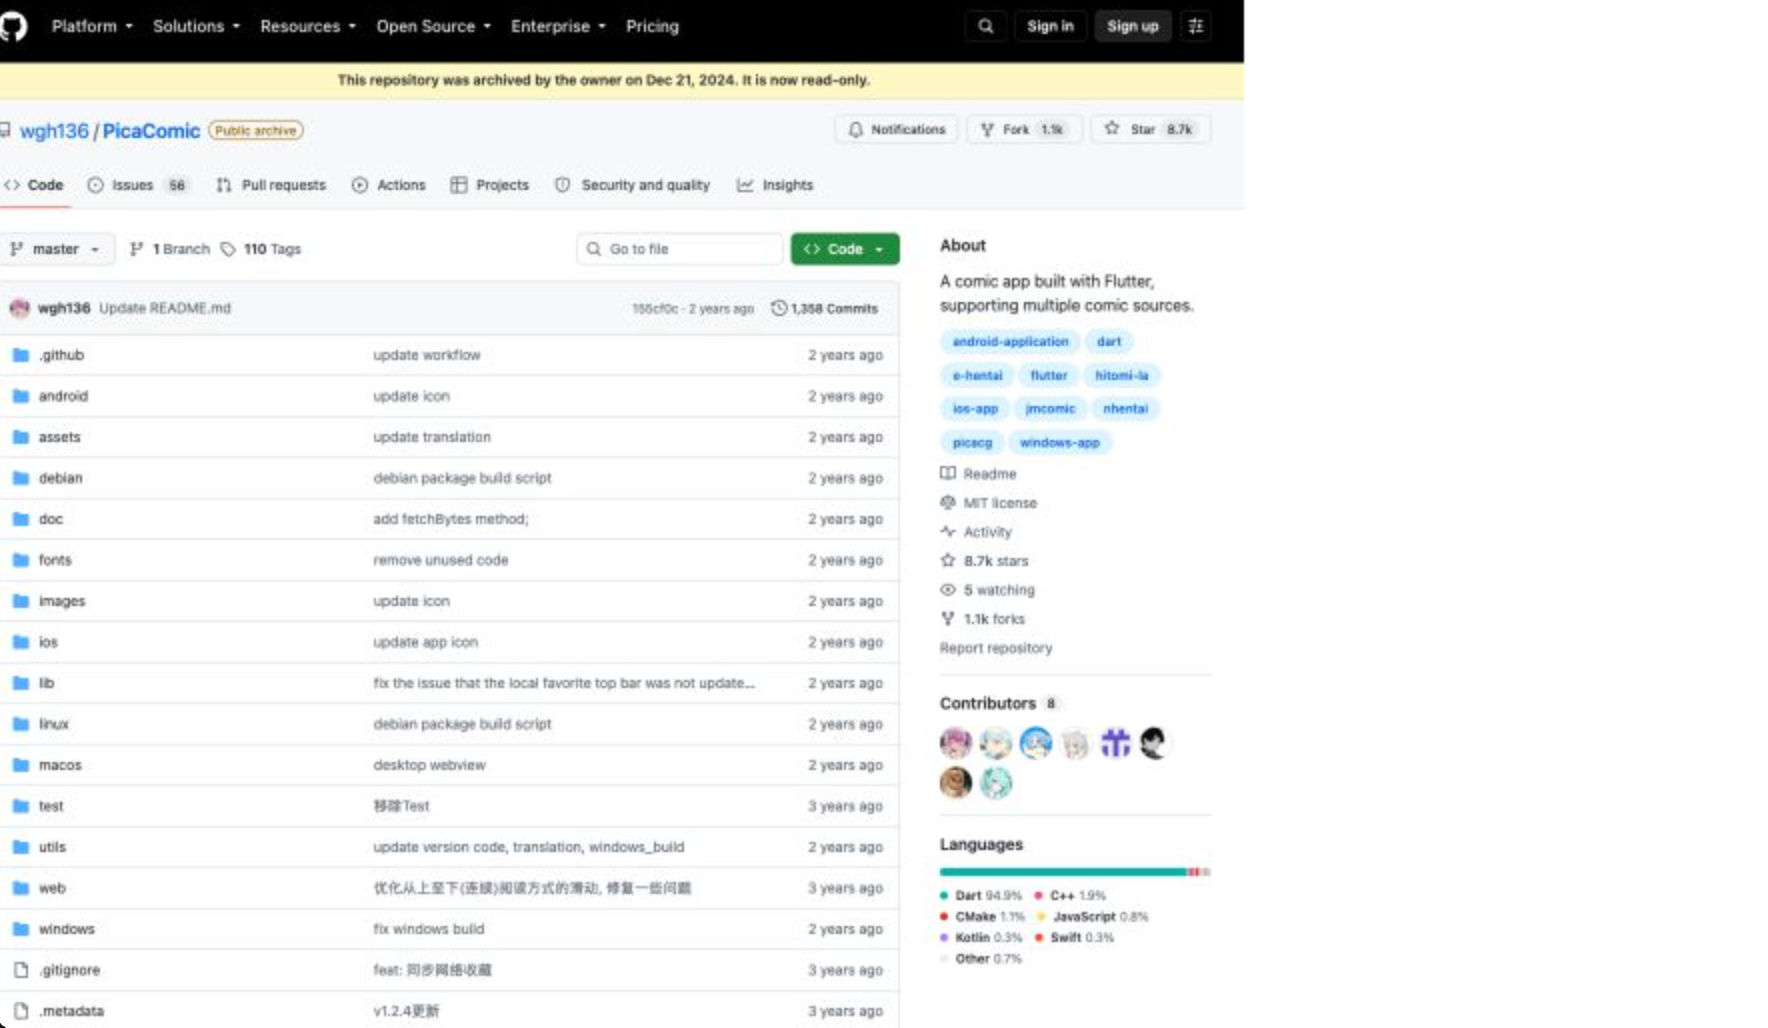Open commit message 'update workflow'

point(427,355)
